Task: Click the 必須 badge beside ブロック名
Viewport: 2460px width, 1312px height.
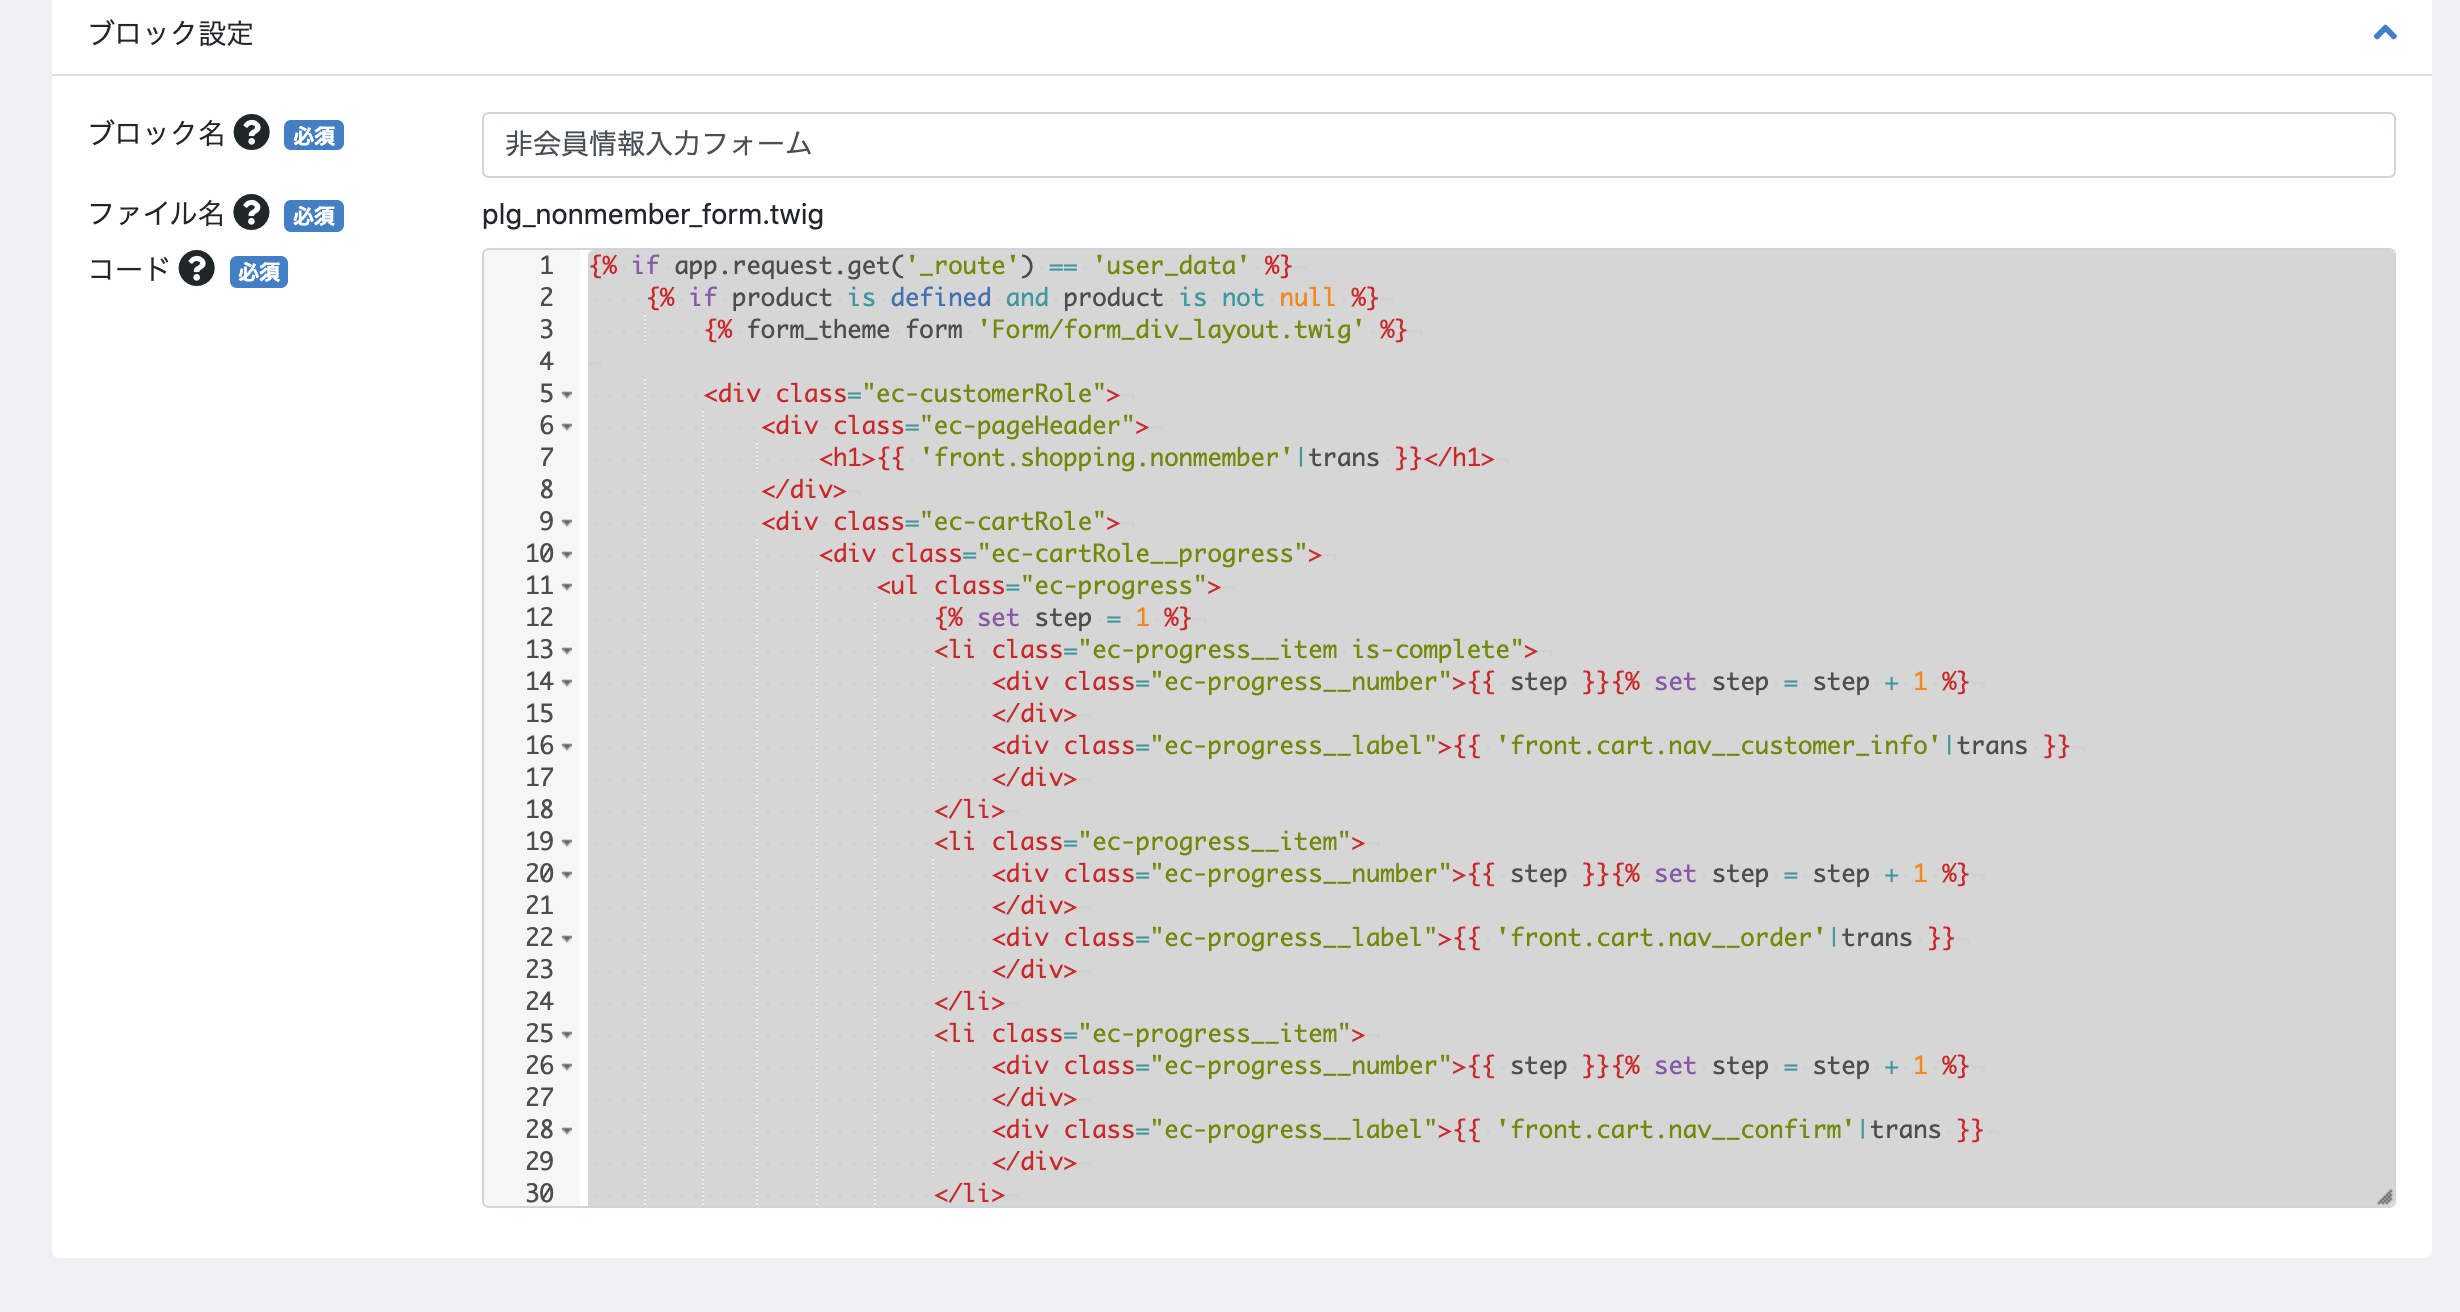Action: (x=314, y=135)
